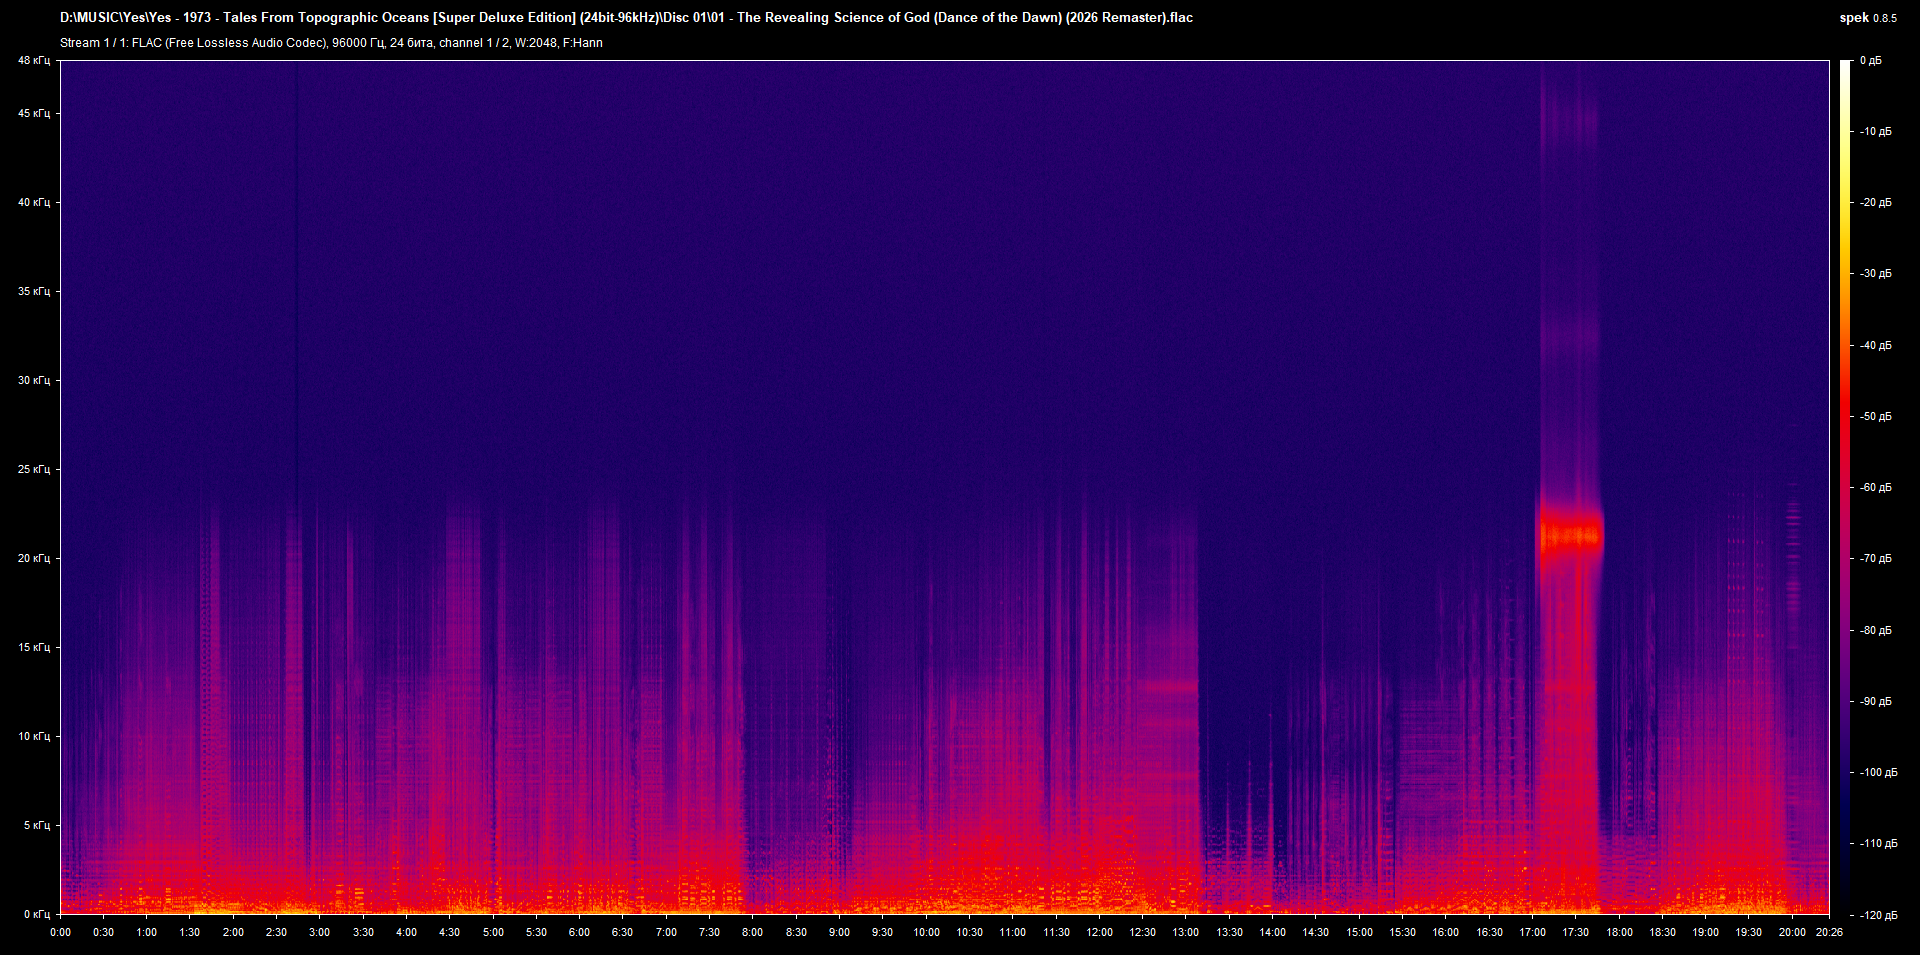Click the 10 кГц frequency label
Screen dimensions: 1920x955
(x=34, y=737)
